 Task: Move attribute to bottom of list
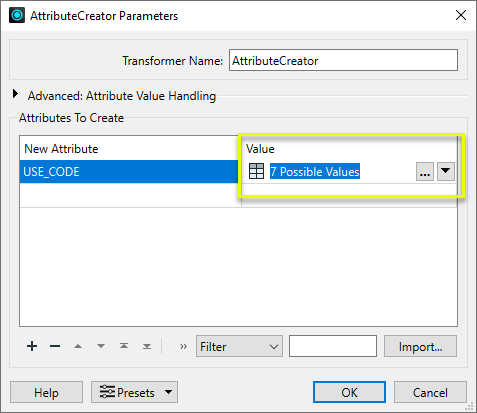[147, 346]
